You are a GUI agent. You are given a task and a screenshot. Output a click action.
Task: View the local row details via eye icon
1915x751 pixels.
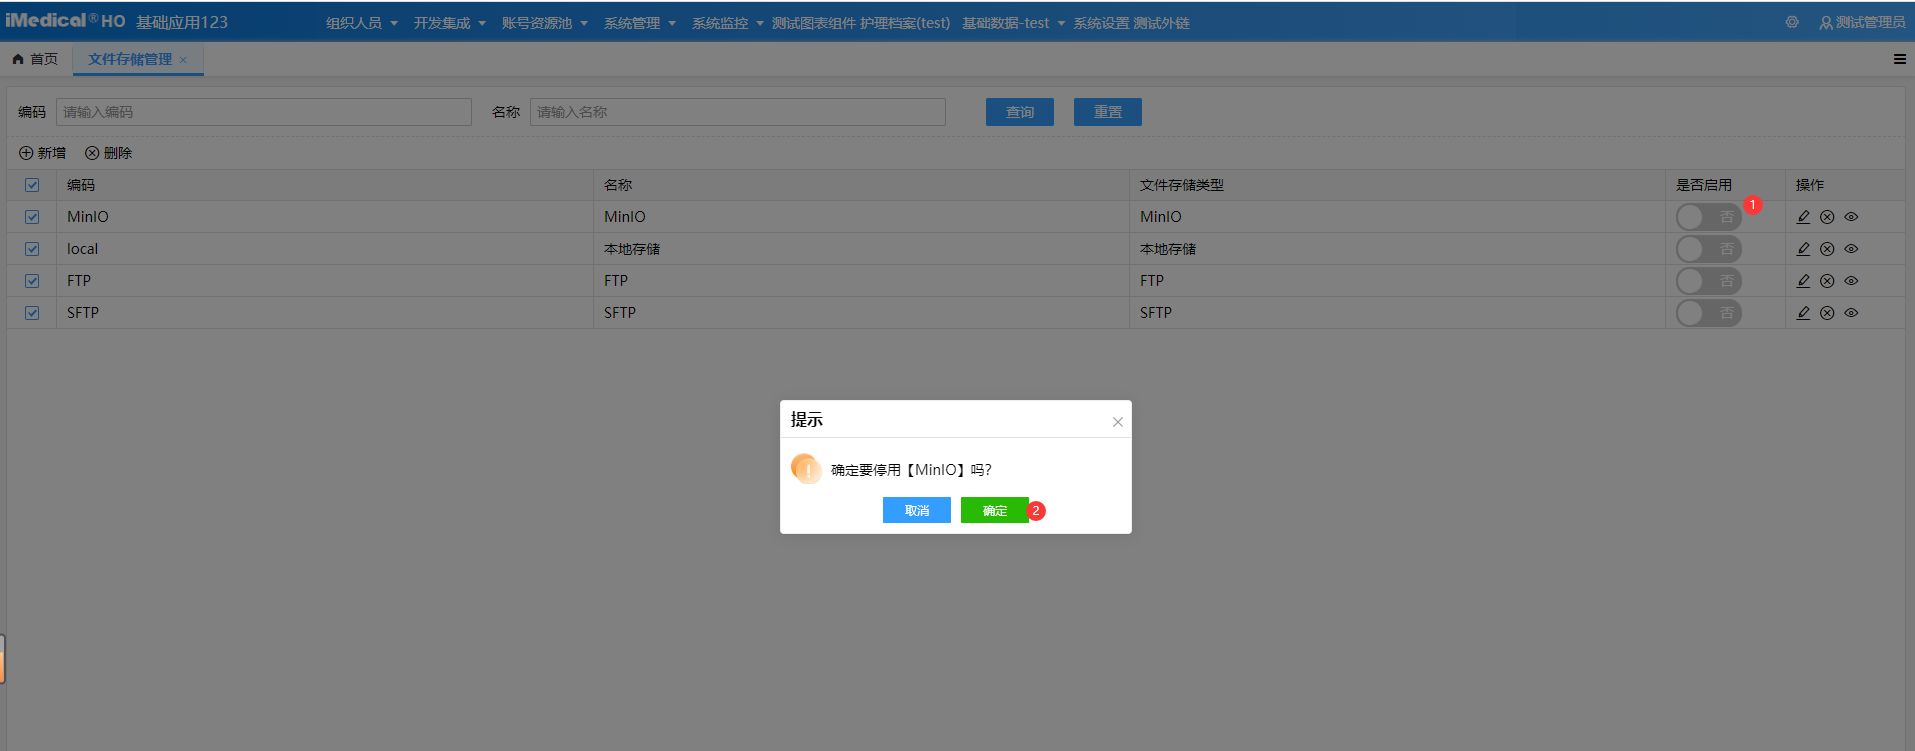(1851, 249)
